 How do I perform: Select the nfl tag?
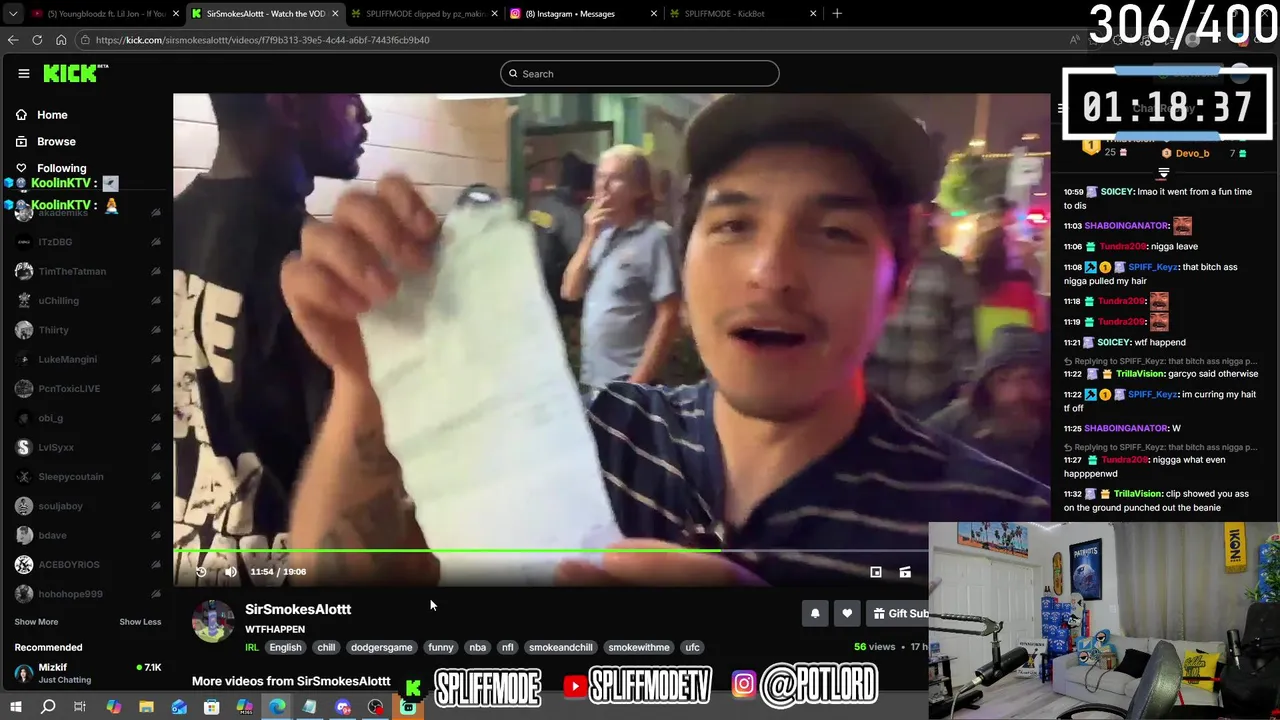point(507,647)
